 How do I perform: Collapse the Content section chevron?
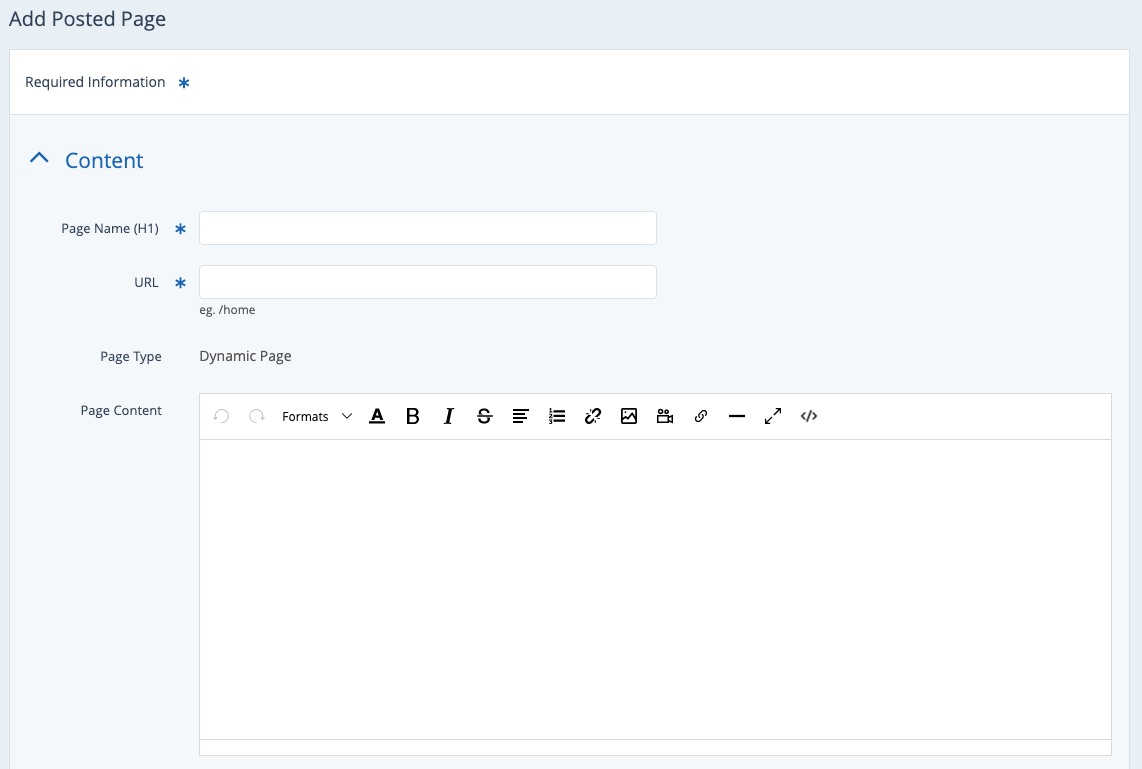click(x=40, y=160)
